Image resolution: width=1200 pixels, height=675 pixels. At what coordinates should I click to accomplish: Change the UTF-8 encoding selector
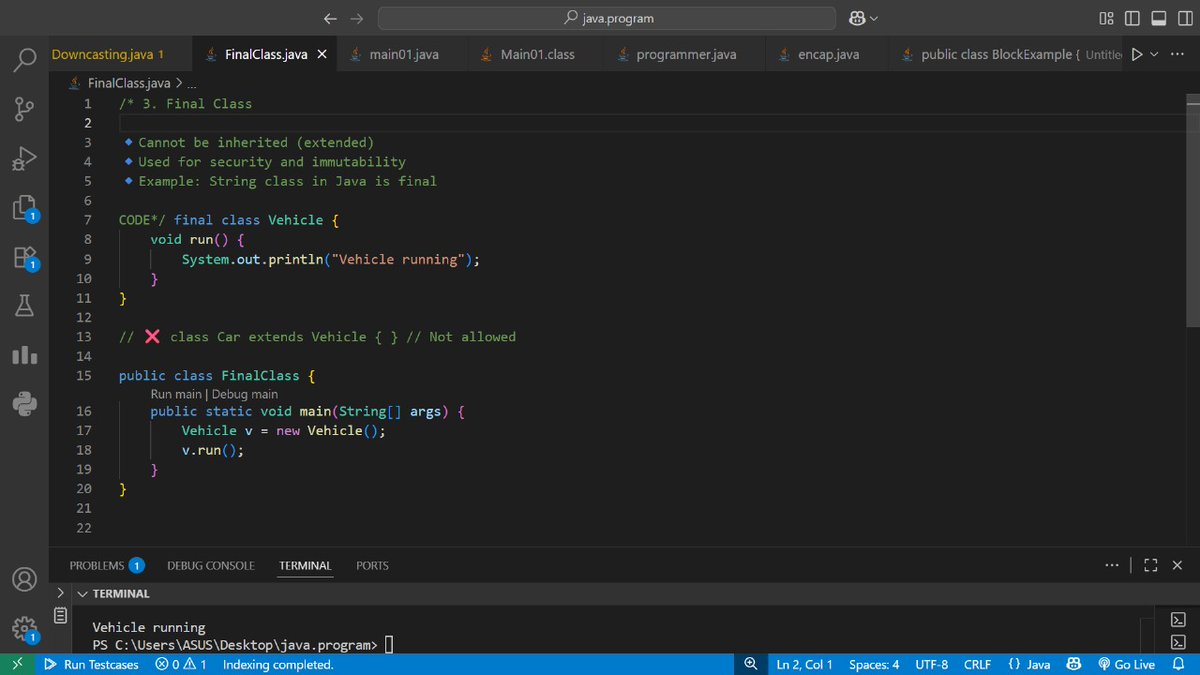[931, 664]
